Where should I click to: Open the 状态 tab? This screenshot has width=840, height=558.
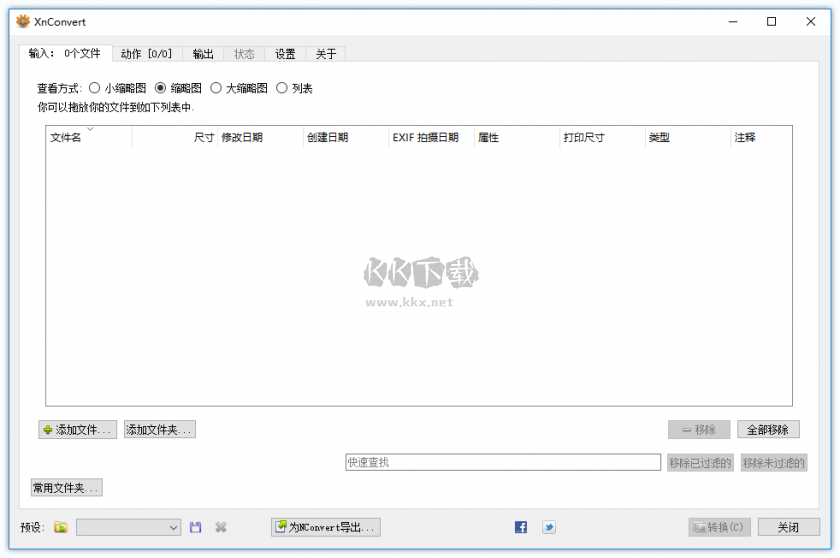click(244, 54)
